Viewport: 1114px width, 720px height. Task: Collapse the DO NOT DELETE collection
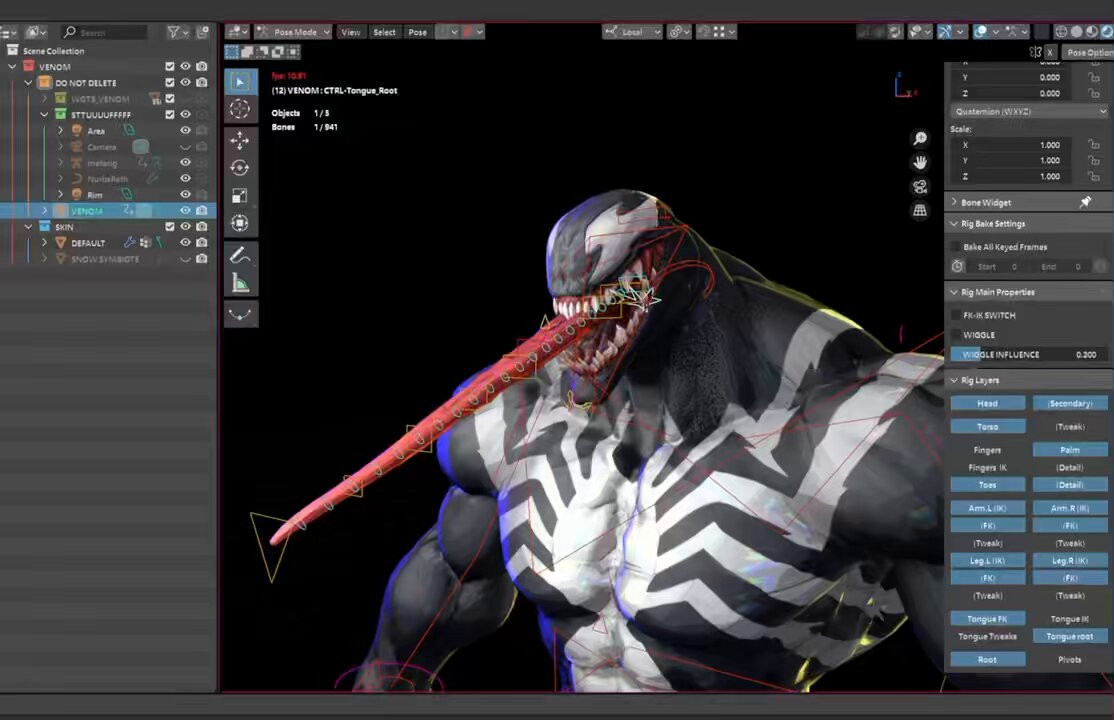(x=28, y=82)
